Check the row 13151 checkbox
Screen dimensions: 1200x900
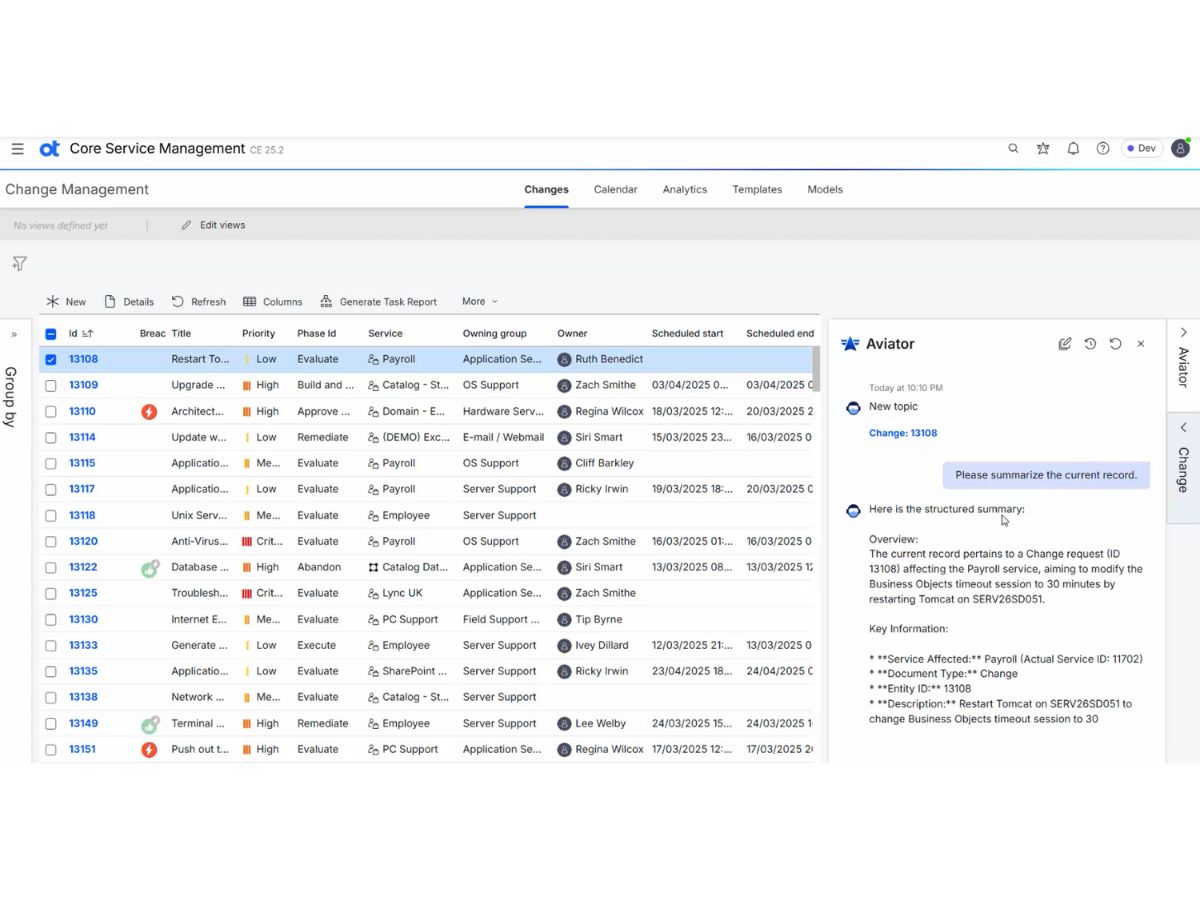(51, 750)
